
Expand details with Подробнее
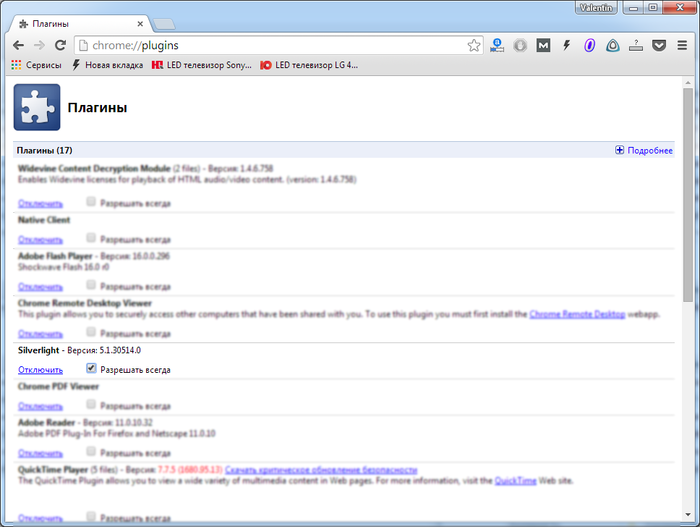tap(644, 151)
